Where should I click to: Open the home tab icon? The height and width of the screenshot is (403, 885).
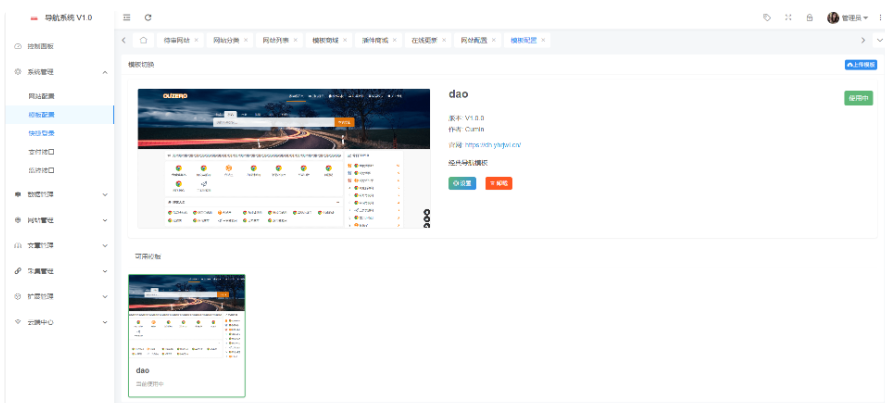tap(143, 40)
